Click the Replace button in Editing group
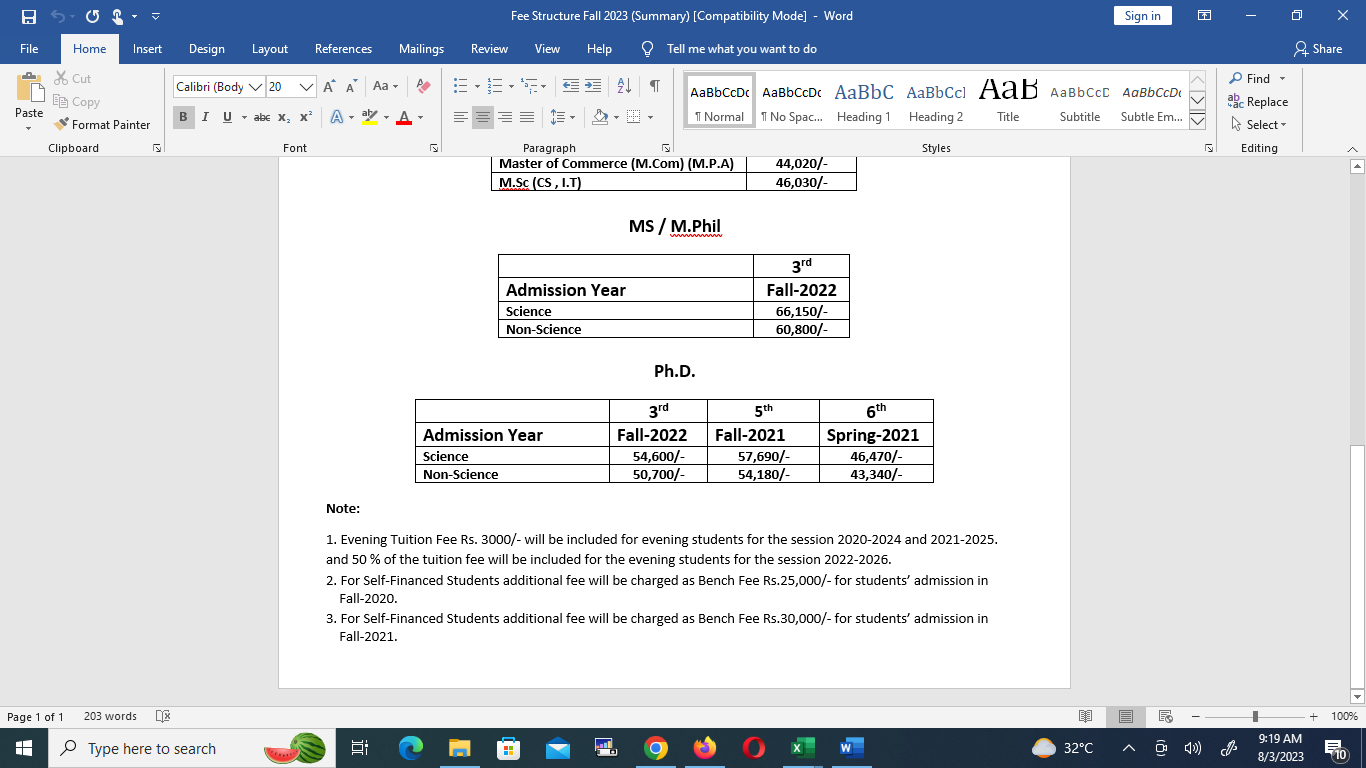Image resolution: width=1366 pixels, height=768 pixels. click(x=1258, y=102)
